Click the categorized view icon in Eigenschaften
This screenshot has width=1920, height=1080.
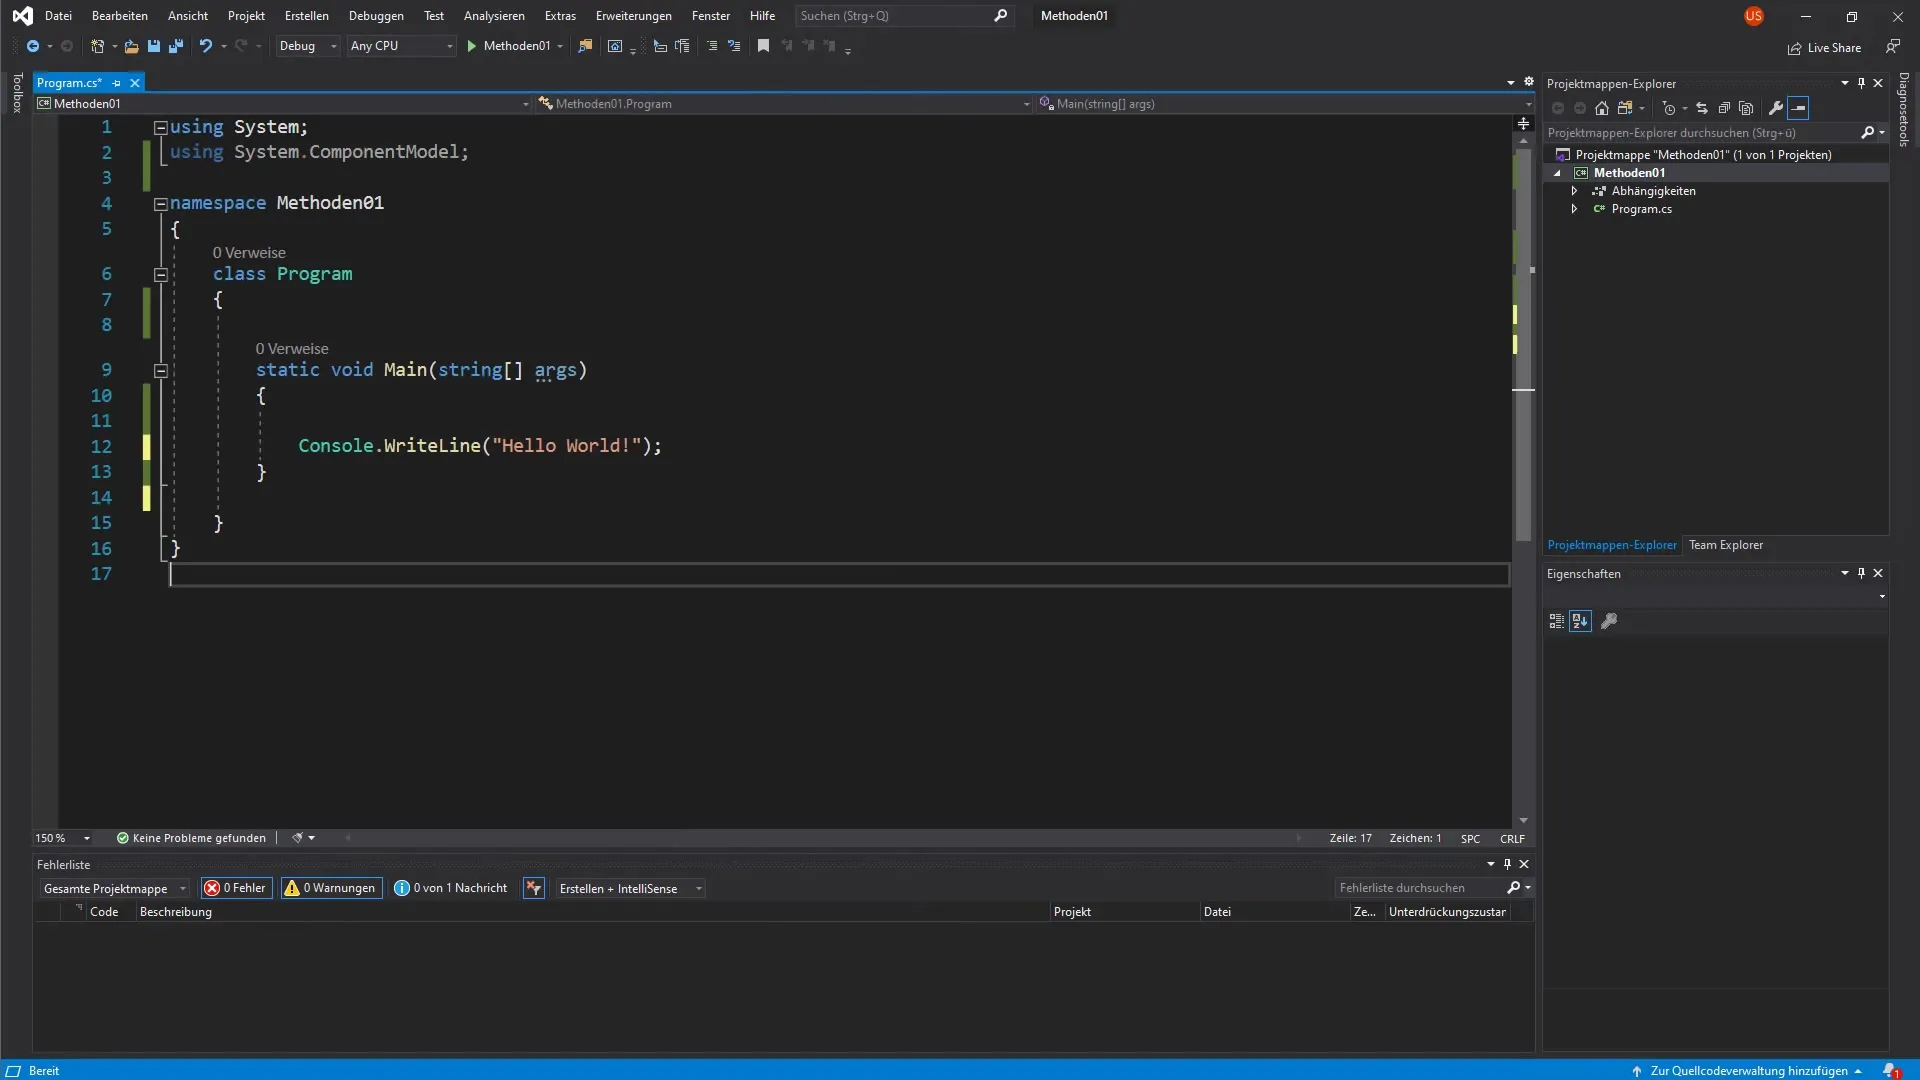[1556, 621]
